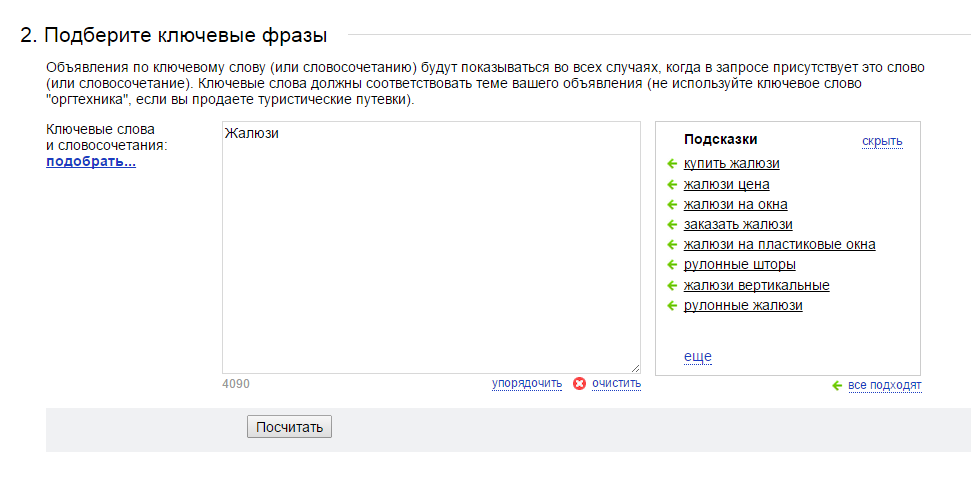The width and height of the screenshot is (971, 478).
Task: Click green arrow next to 'заказать жалюзи'
Action: pyautogui.click(x=673, y=224)
